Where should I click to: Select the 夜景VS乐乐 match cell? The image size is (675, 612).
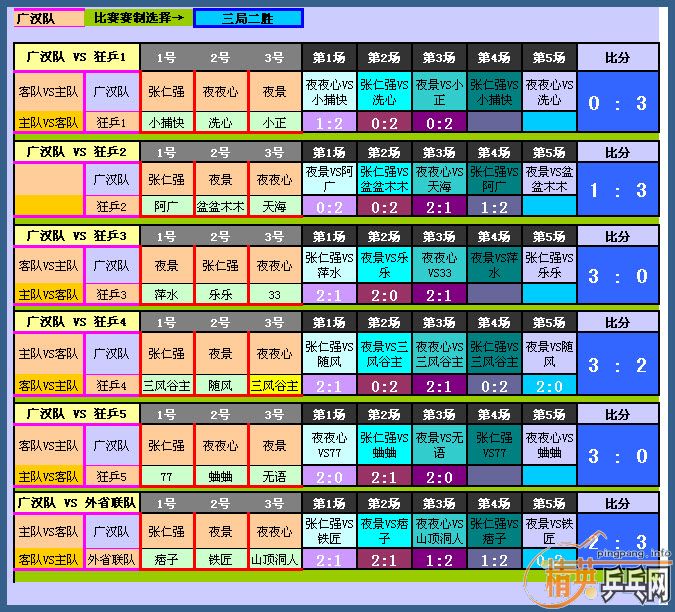[x=384, y=265]
